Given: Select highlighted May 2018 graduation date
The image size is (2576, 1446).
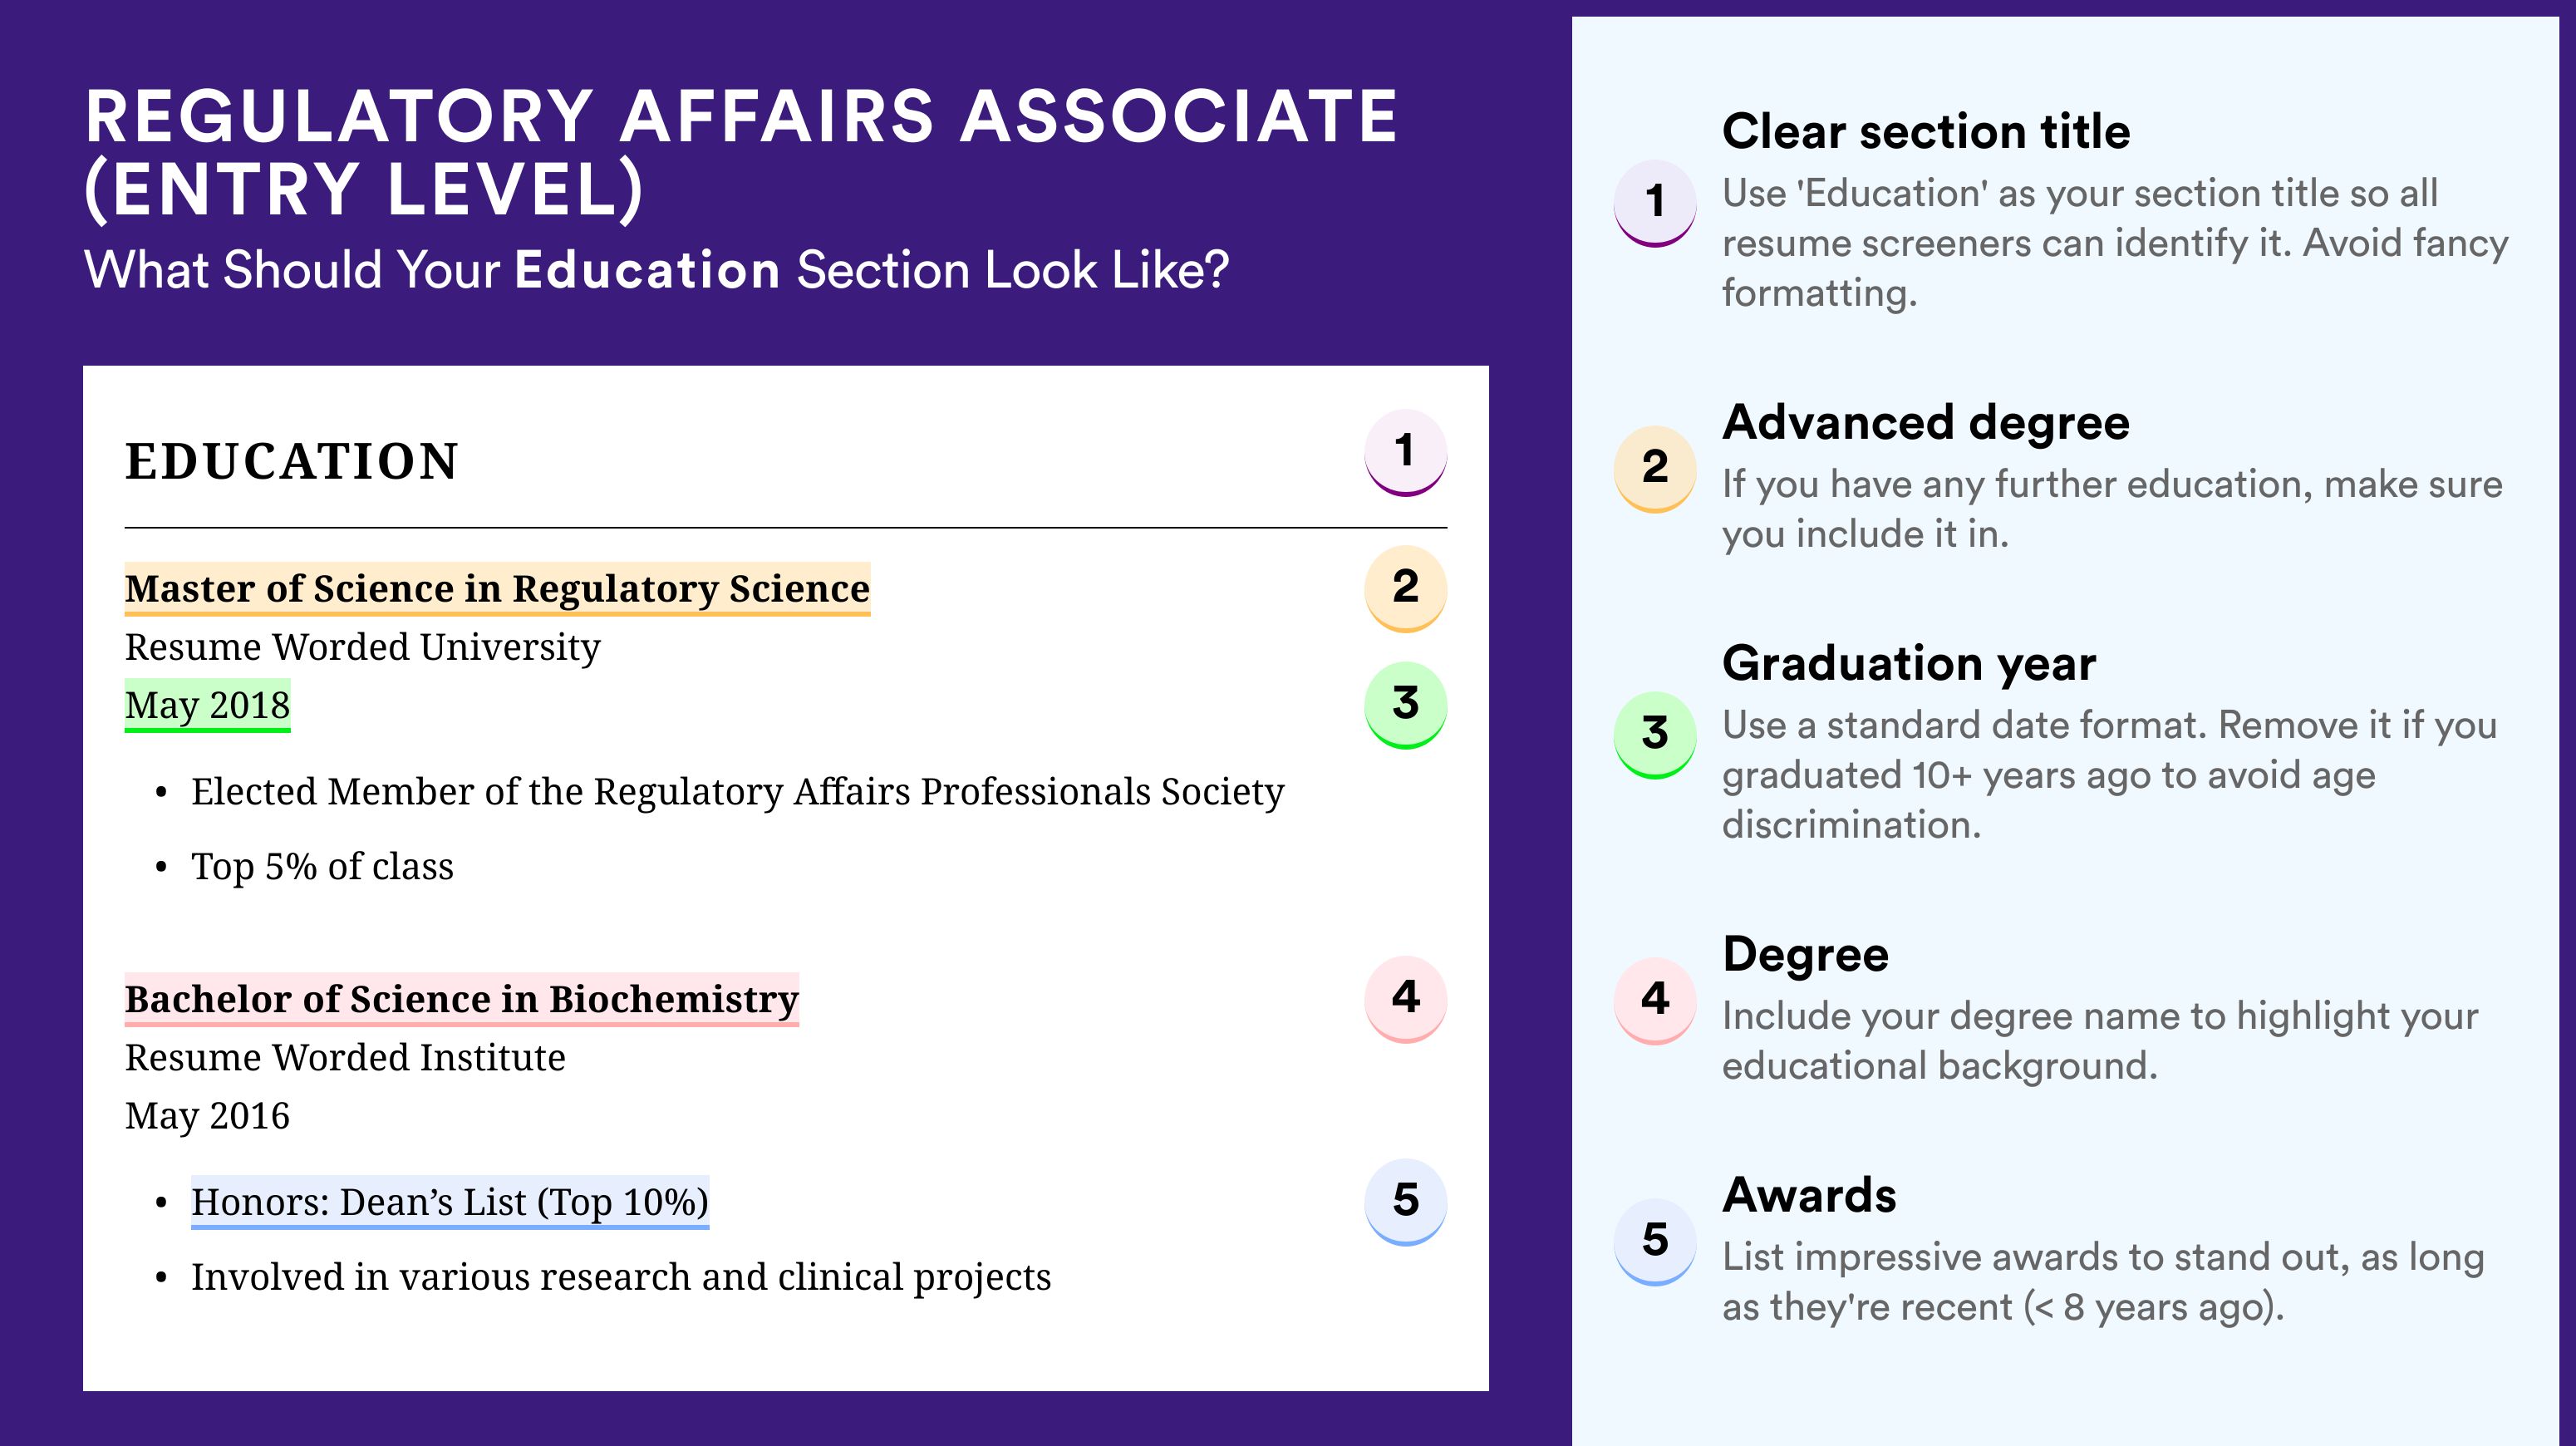Looking at the screenshot, I should [207, 705].
